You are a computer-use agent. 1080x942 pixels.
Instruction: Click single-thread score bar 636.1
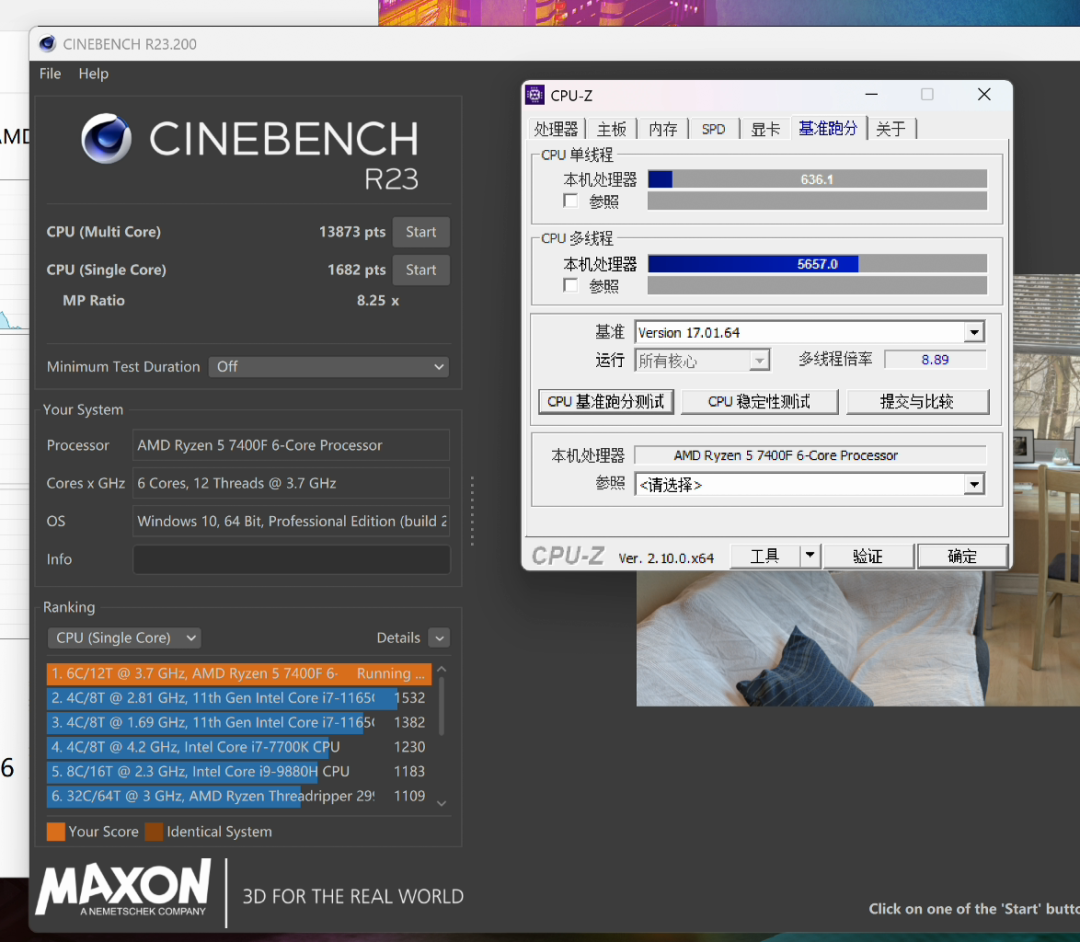pyautogui.click(x=817, y=179)
